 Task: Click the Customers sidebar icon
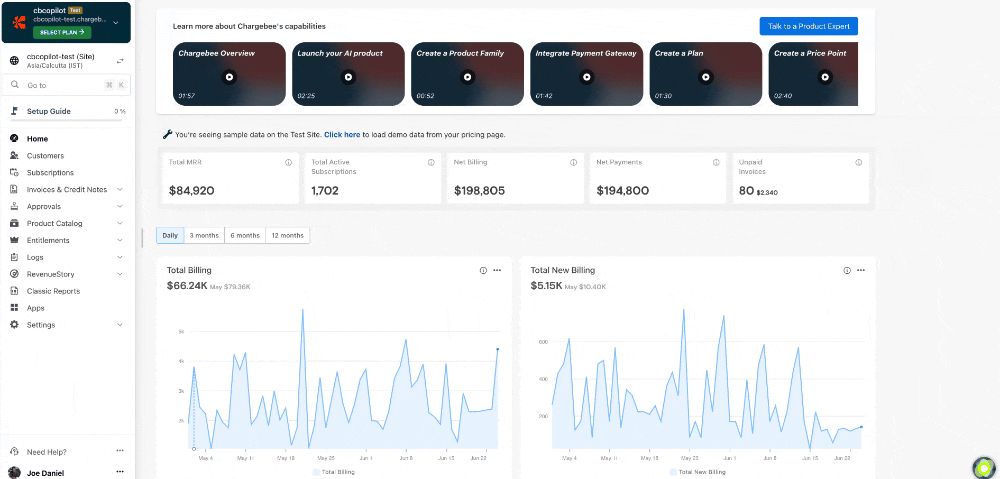pyautogui.click(x=14, y=156)
